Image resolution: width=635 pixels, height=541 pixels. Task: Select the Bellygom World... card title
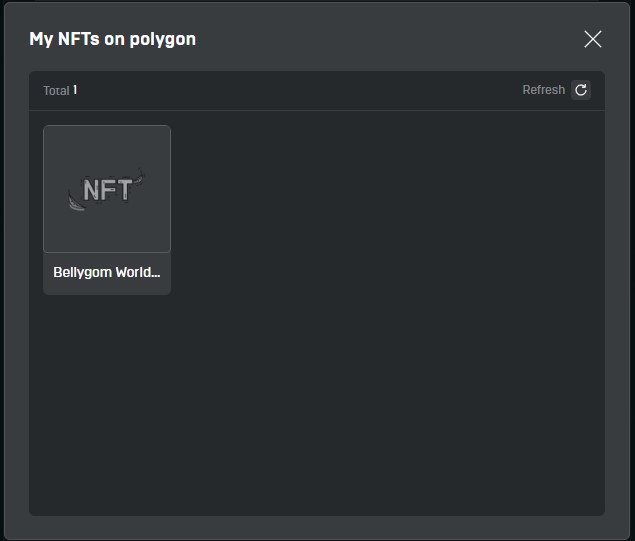[107, 272]
